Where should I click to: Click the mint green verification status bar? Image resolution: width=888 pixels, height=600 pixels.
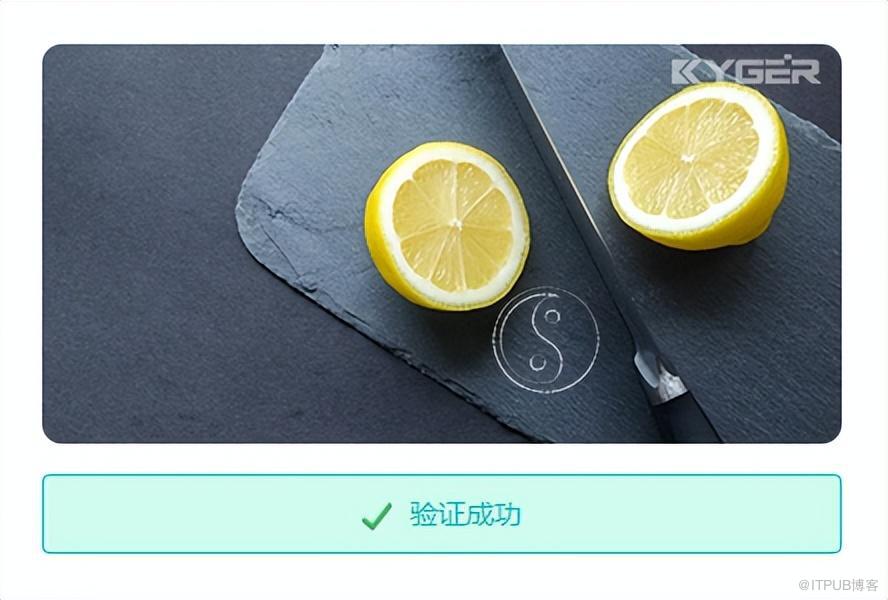(x=442, y=514)
